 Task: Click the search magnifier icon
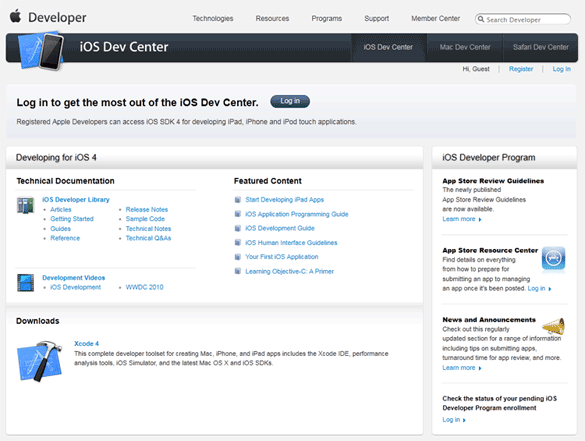[x=481, y=19]
